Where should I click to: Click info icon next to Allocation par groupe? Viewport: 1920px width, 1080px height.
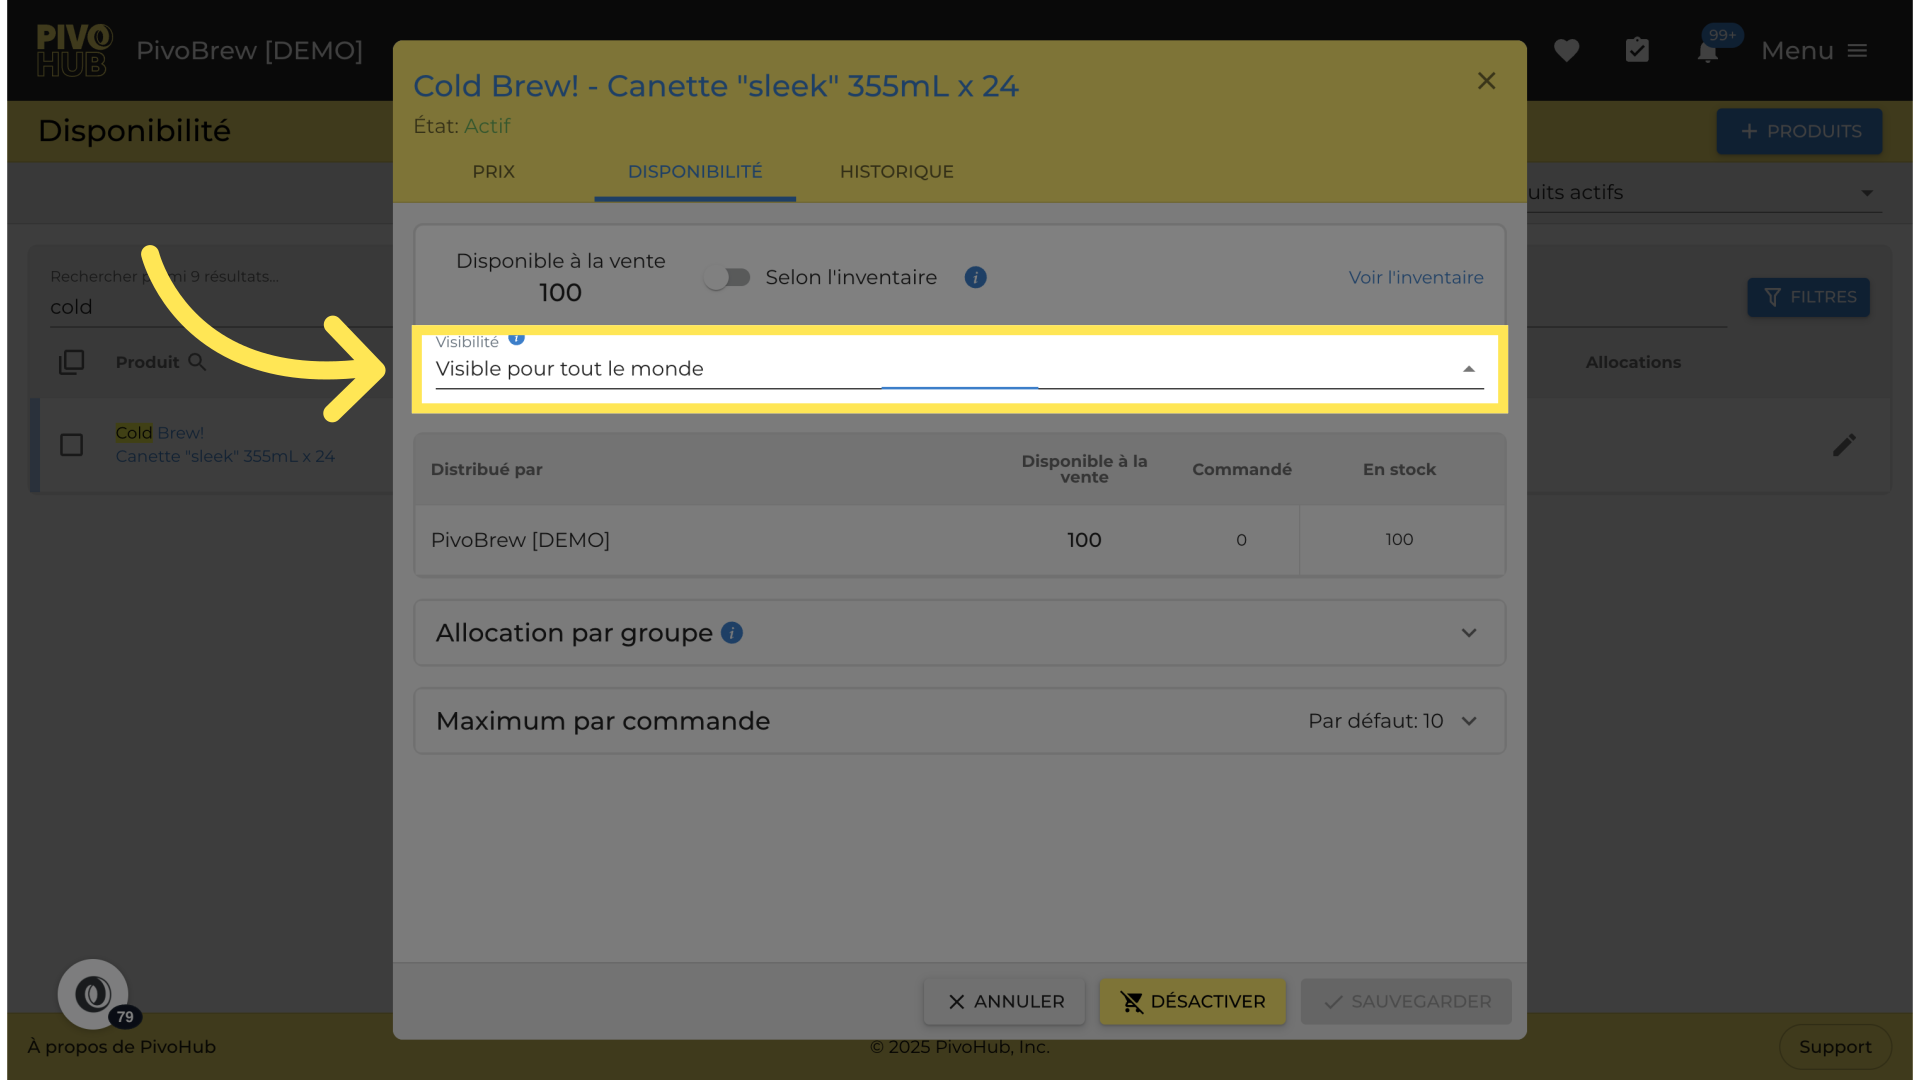pos(732,633)
